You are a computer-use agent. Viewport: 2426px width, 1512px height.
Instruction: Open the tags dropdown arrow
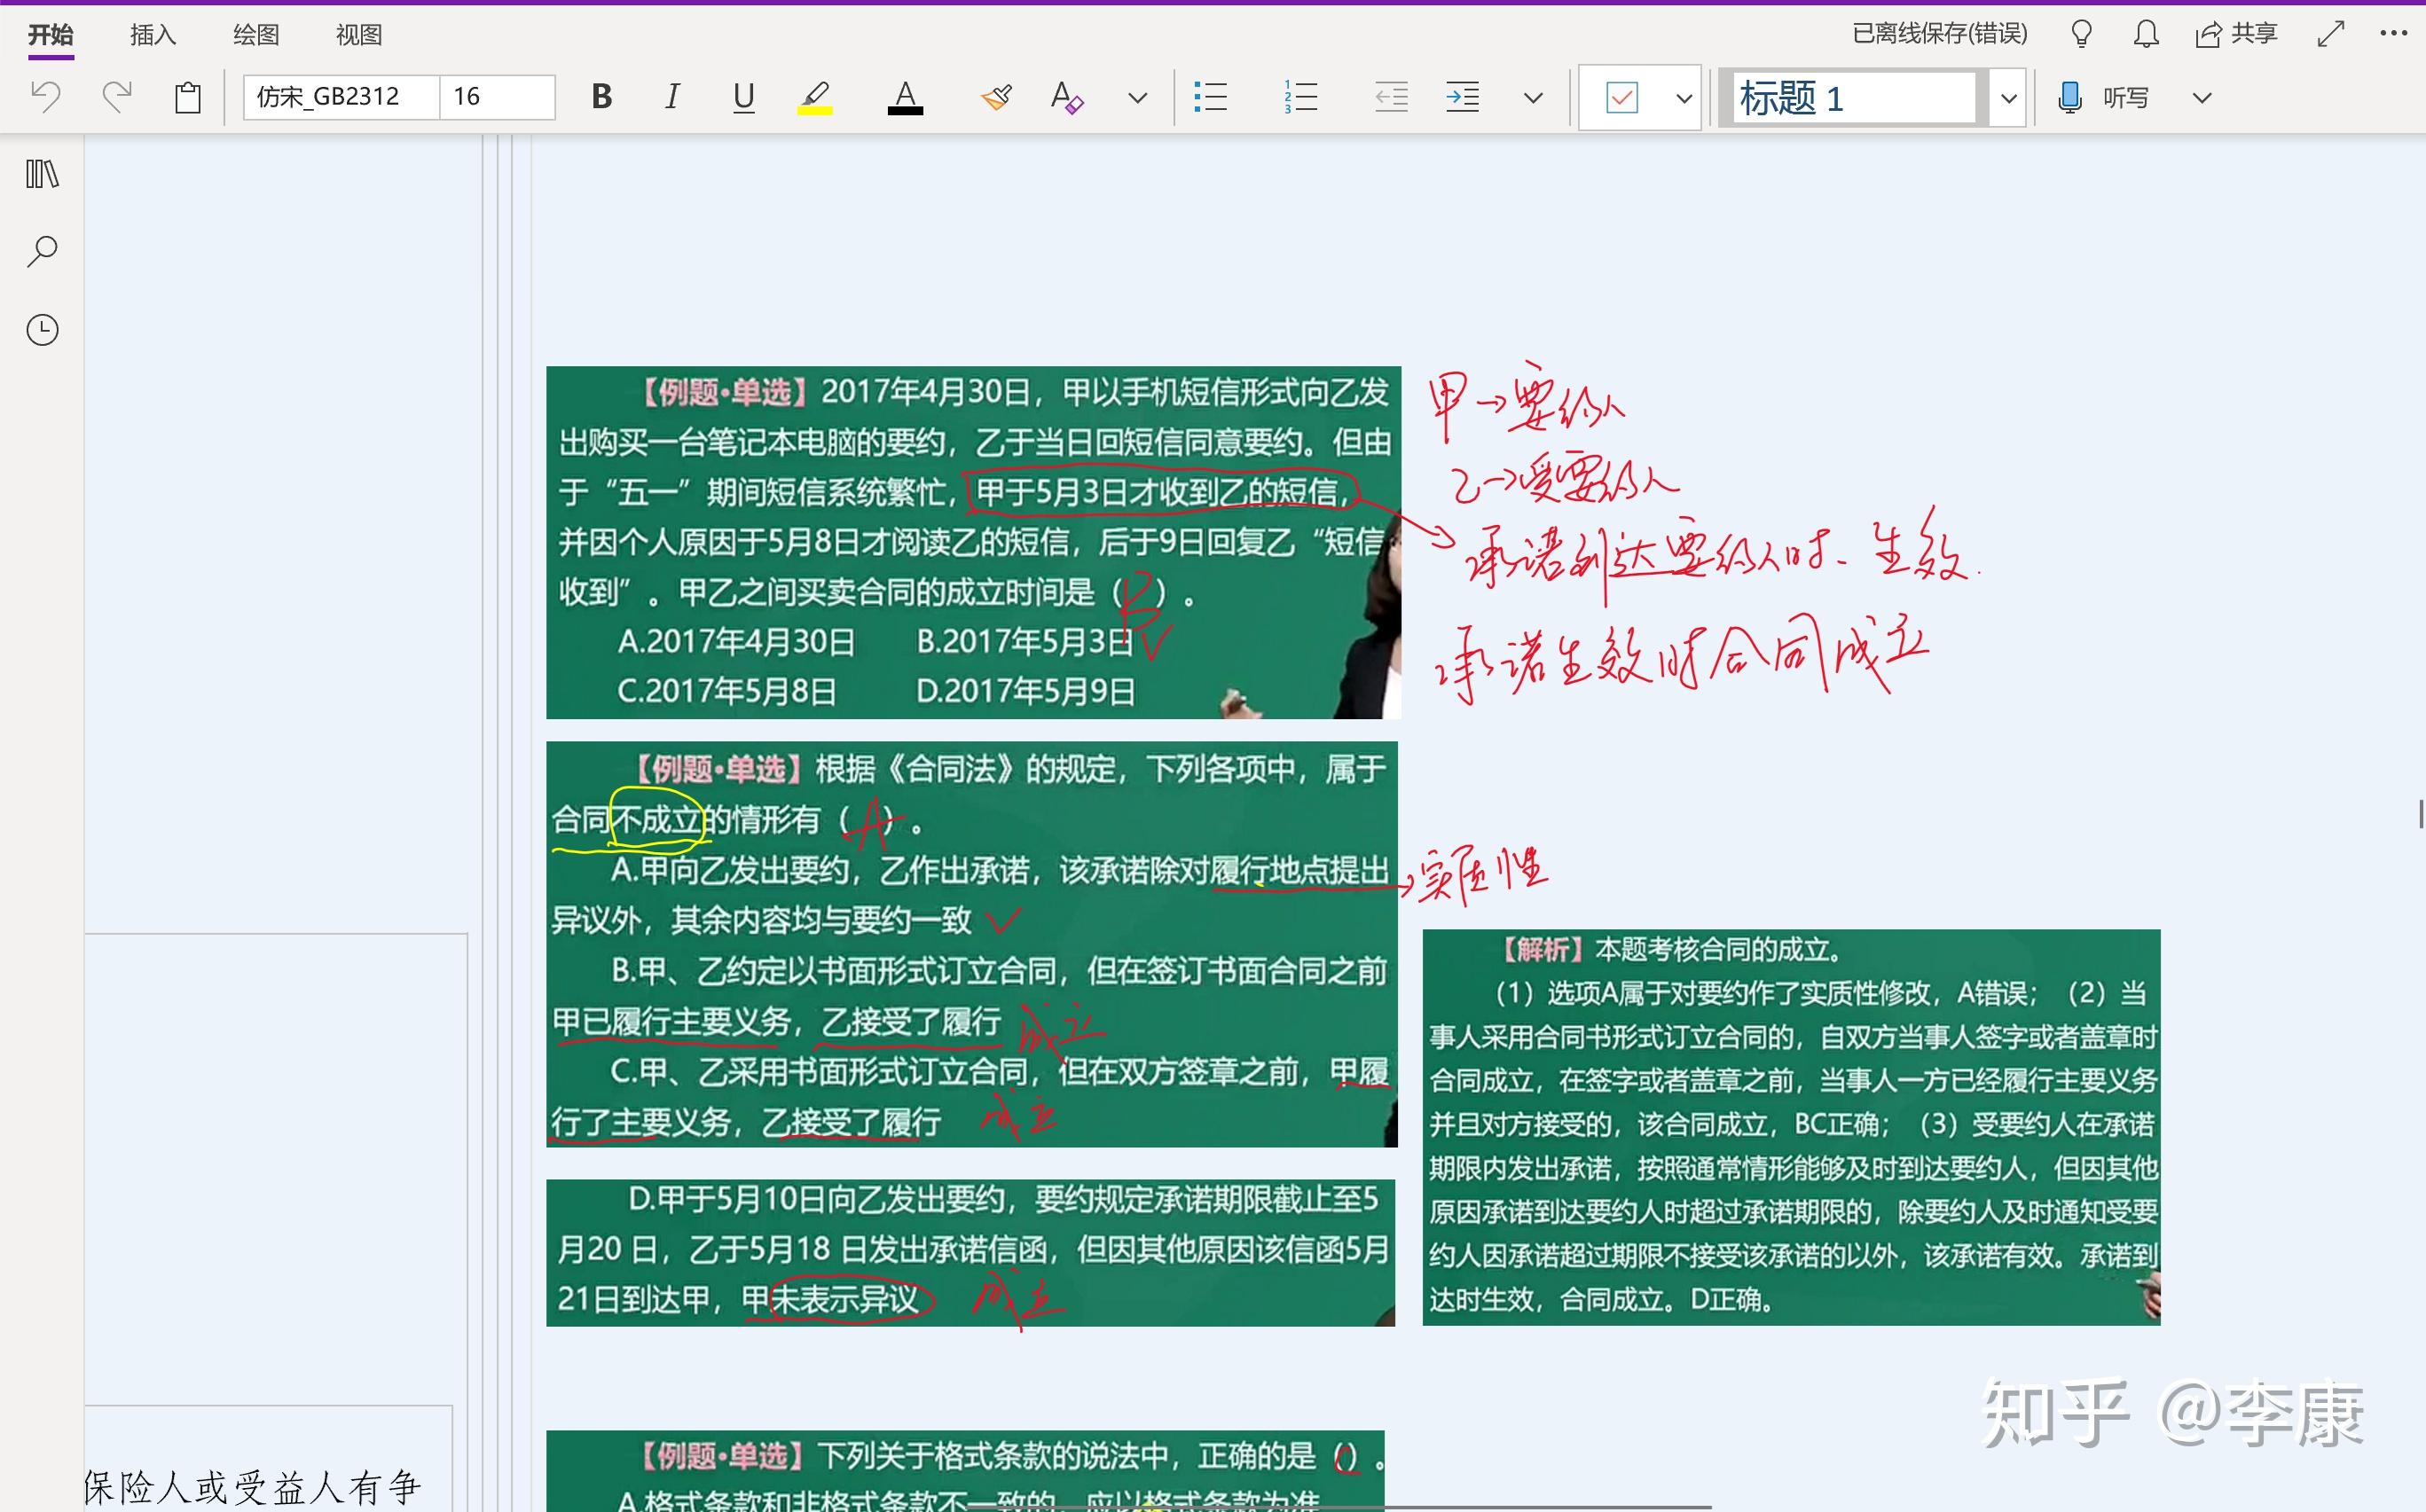[1684, 98]
